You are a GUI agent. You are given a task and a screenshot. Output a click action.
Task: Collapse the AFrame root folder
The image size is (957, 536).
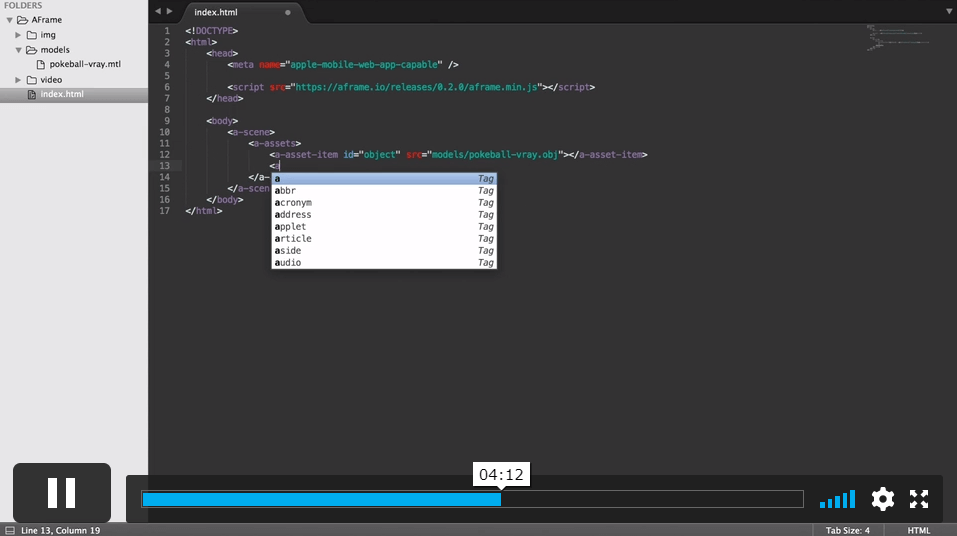tap(10, 20)
